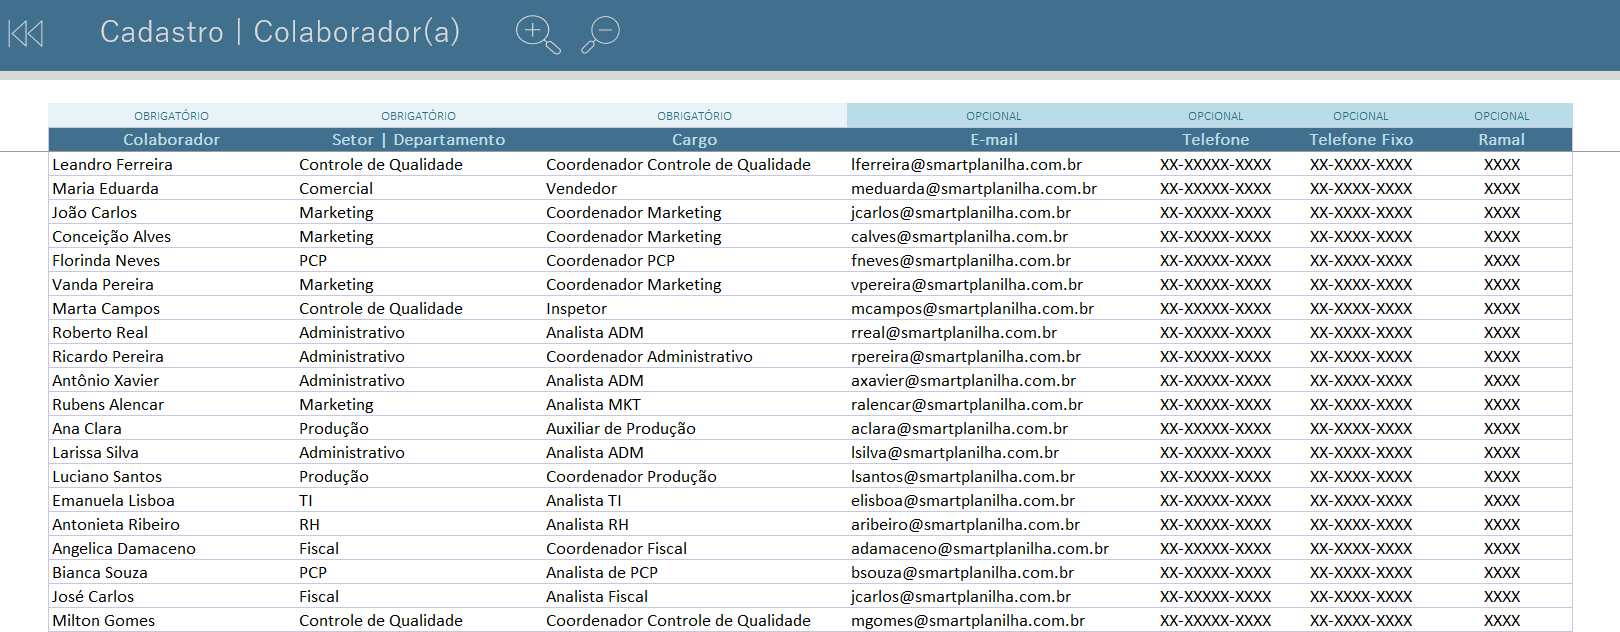Open email link lferreira@smartplanilha.com.br
Image resolution: width=1620 pixels, height=632 pixels.
pos(966,165)
